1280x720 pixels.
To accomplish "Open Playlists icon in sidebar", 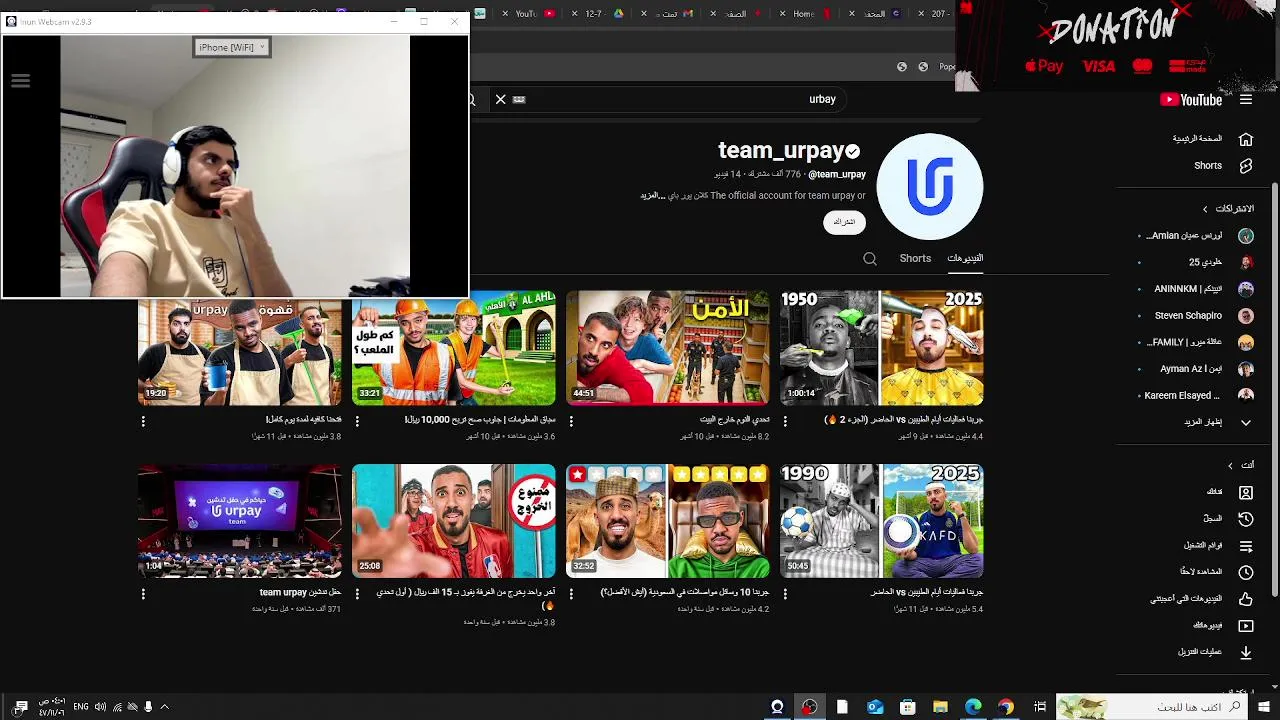I will point(1246,546).
